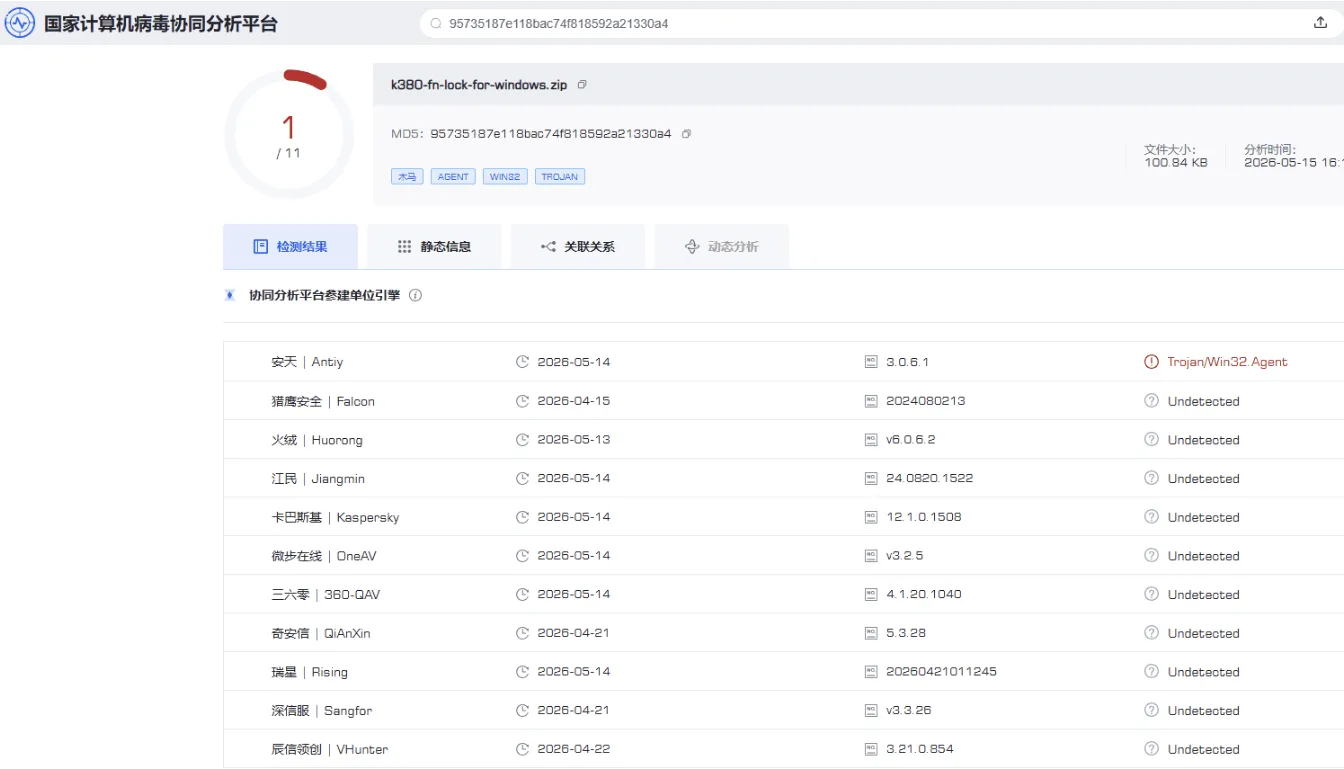Click the Undetected question icon for OneAV
The image size is (1344, 769).
(x=1152, y=556)
